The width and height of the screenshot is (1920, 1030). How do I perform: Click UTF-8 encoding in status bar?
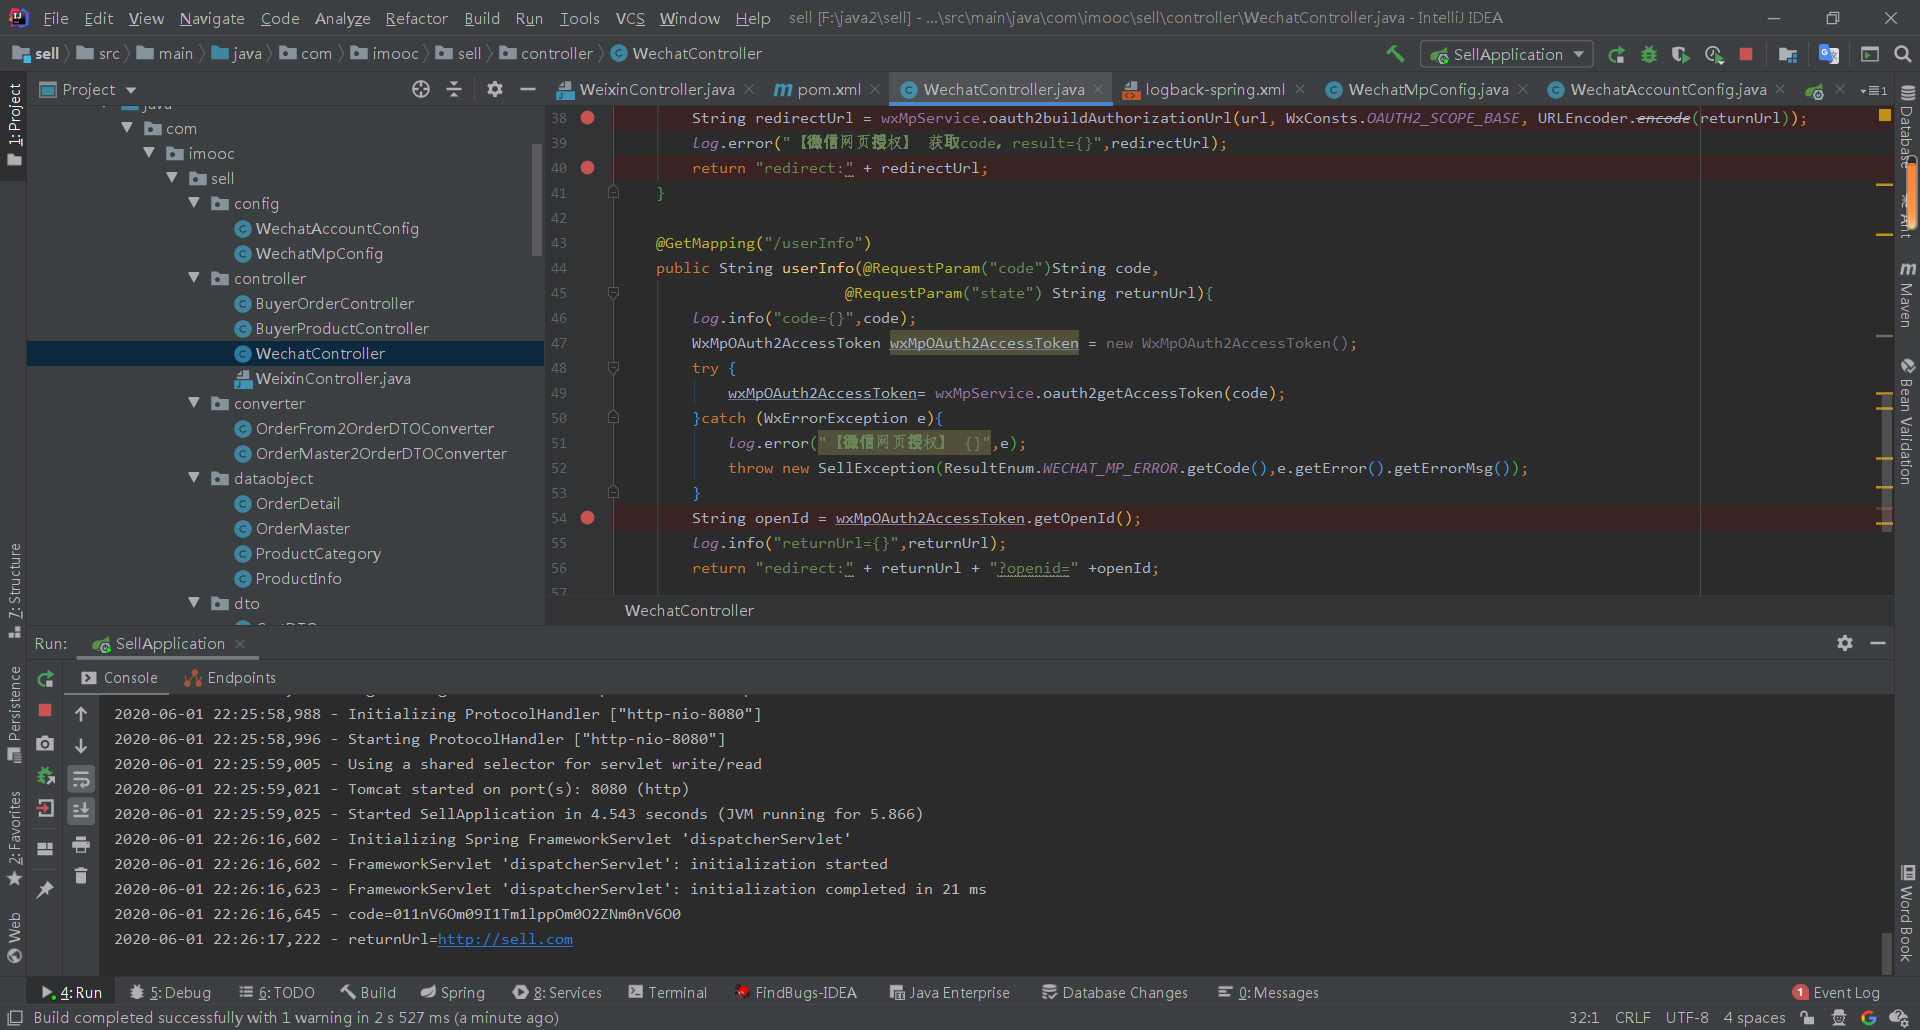(x=1687, y=1017)
